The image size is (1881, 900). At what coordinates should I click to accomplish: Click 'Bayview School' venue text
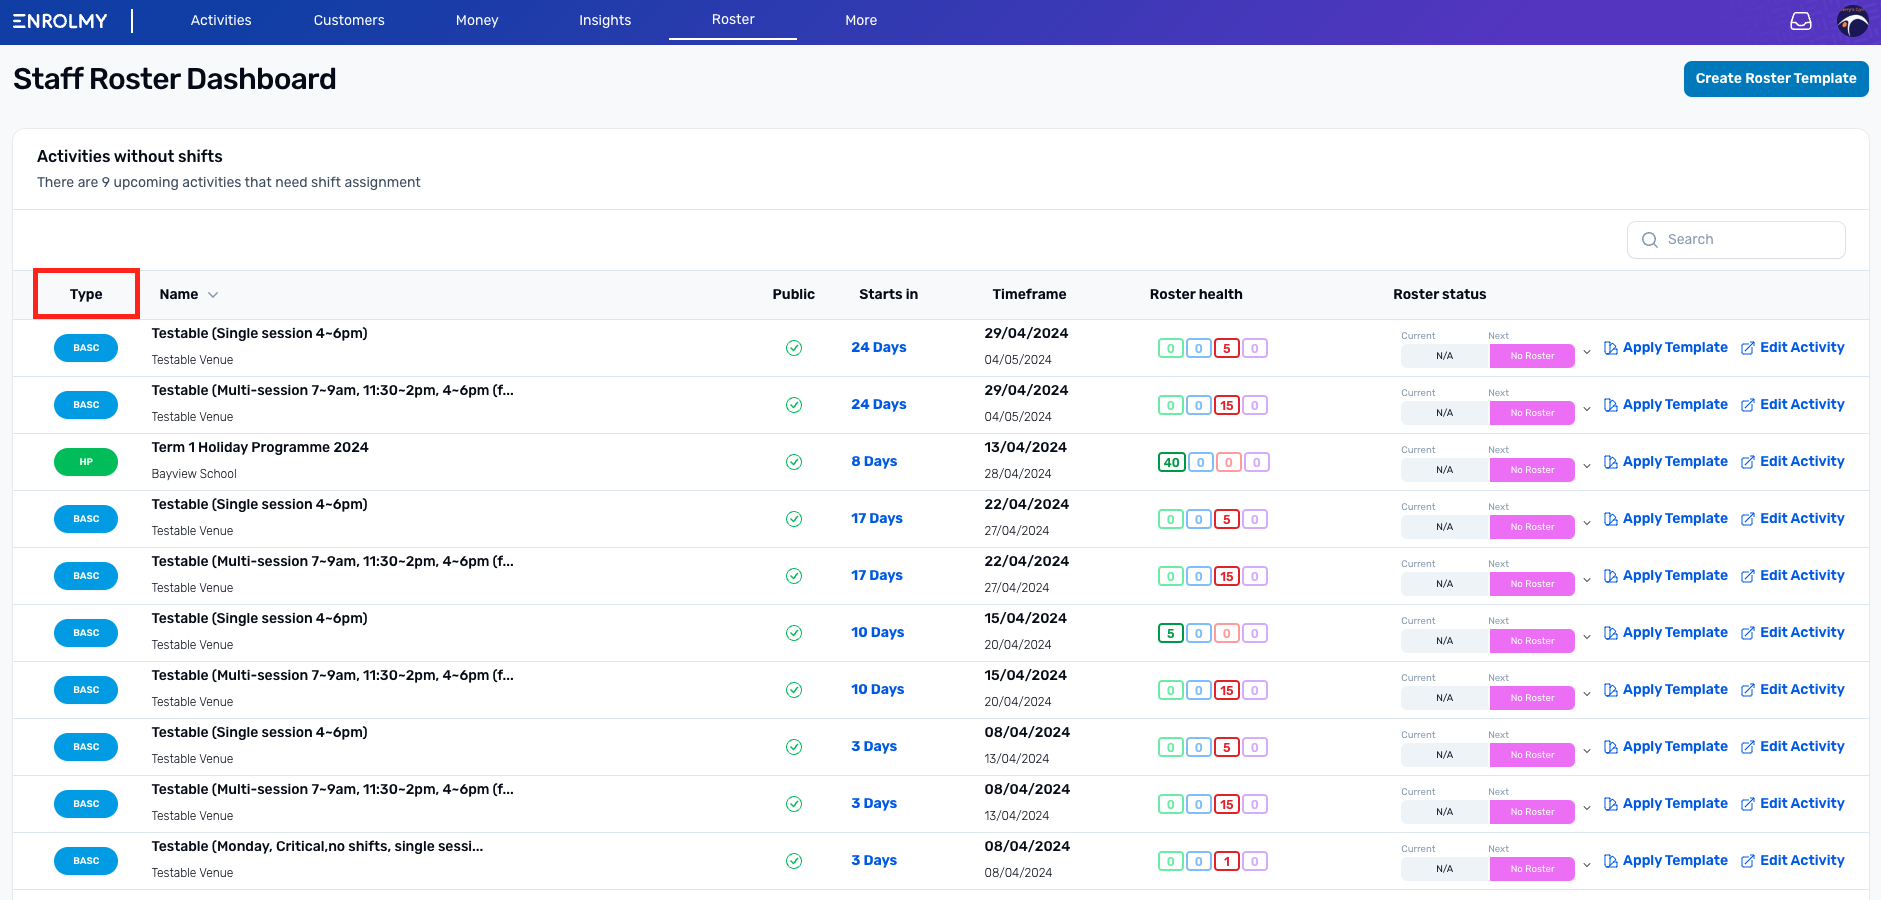click(194, 474)
